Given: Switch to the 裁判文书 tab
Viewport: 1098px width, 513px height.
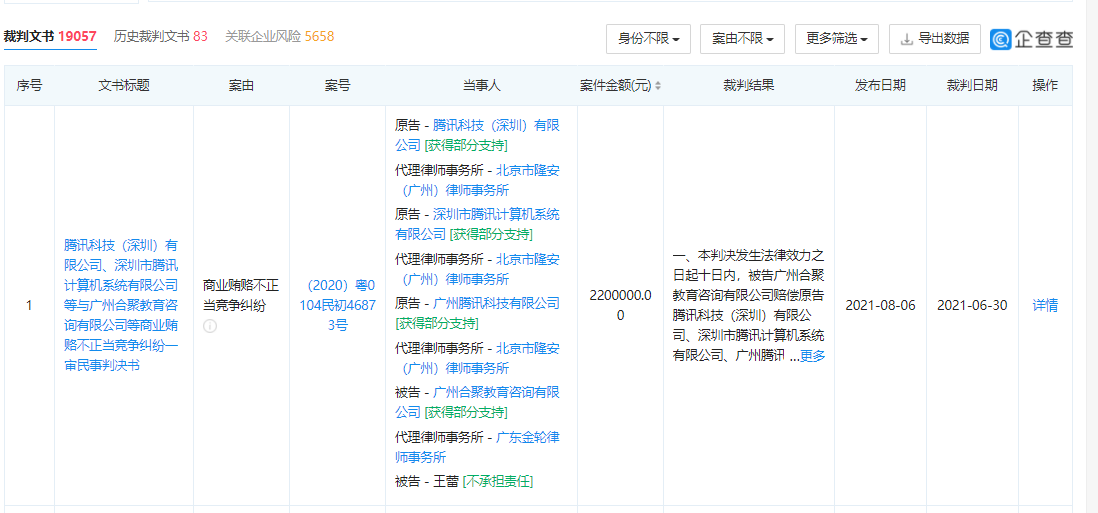Looking at the screenshot, I should (50, 37).
